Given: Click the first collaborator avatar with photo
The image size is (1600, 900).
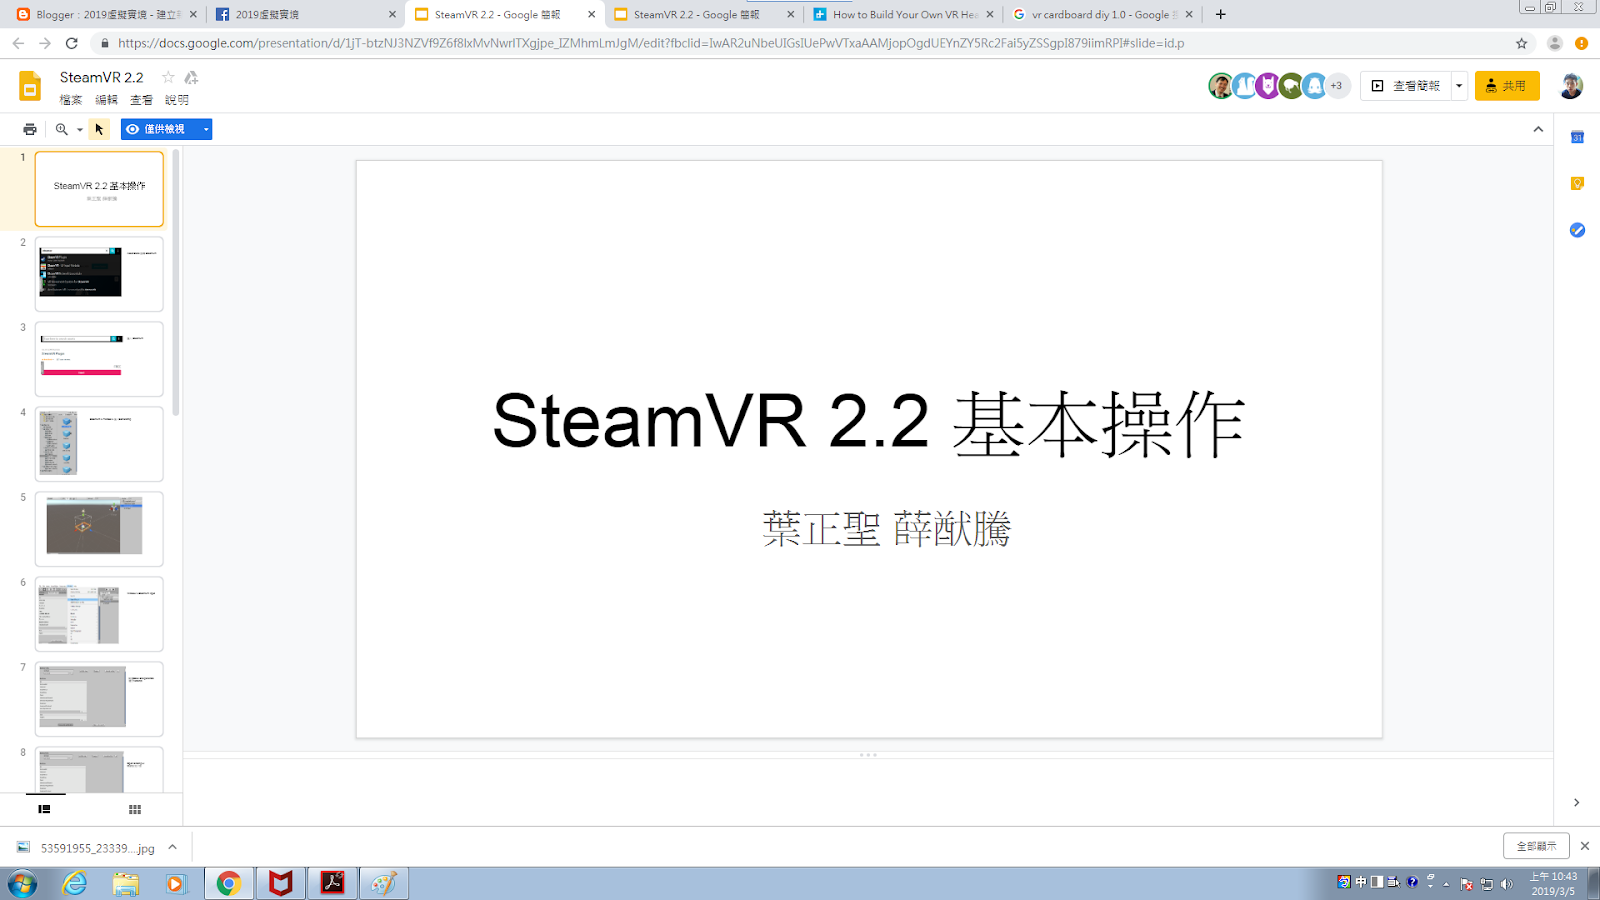Looking at the screenshot, I should (1220, 86).
